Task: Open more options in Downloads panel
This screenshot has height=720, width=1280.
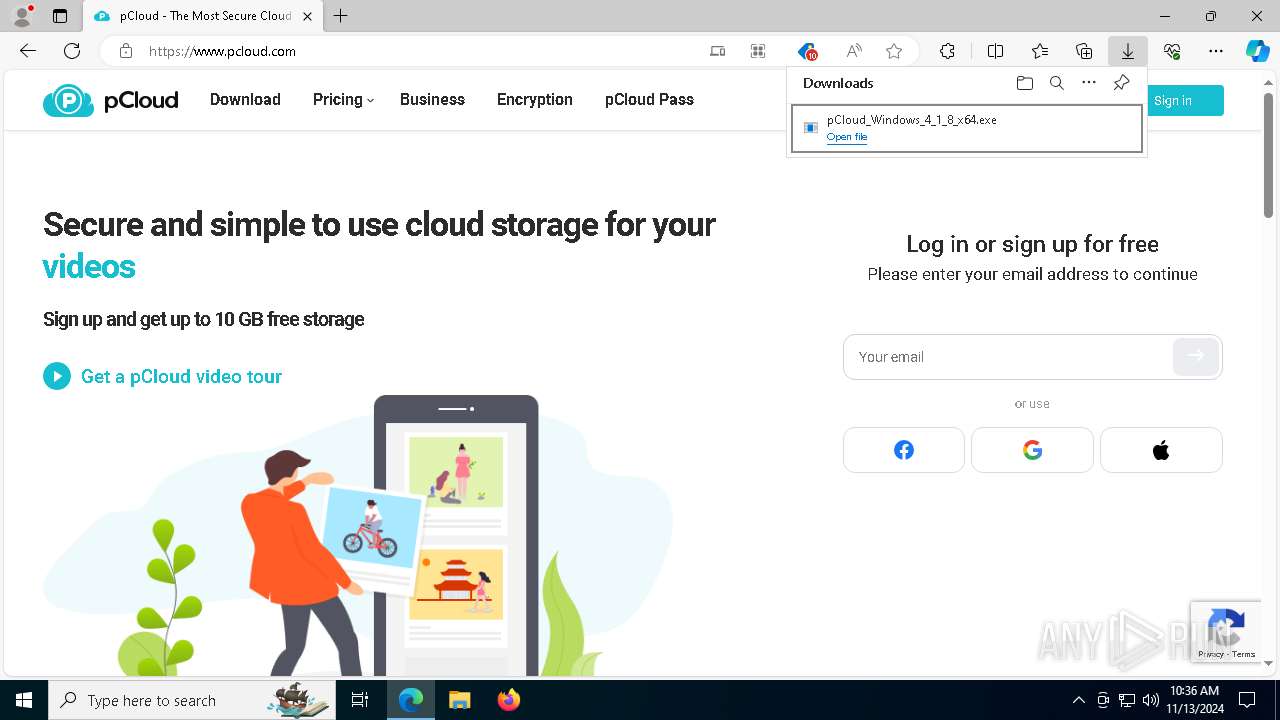Action: (x=1089, y=83)
